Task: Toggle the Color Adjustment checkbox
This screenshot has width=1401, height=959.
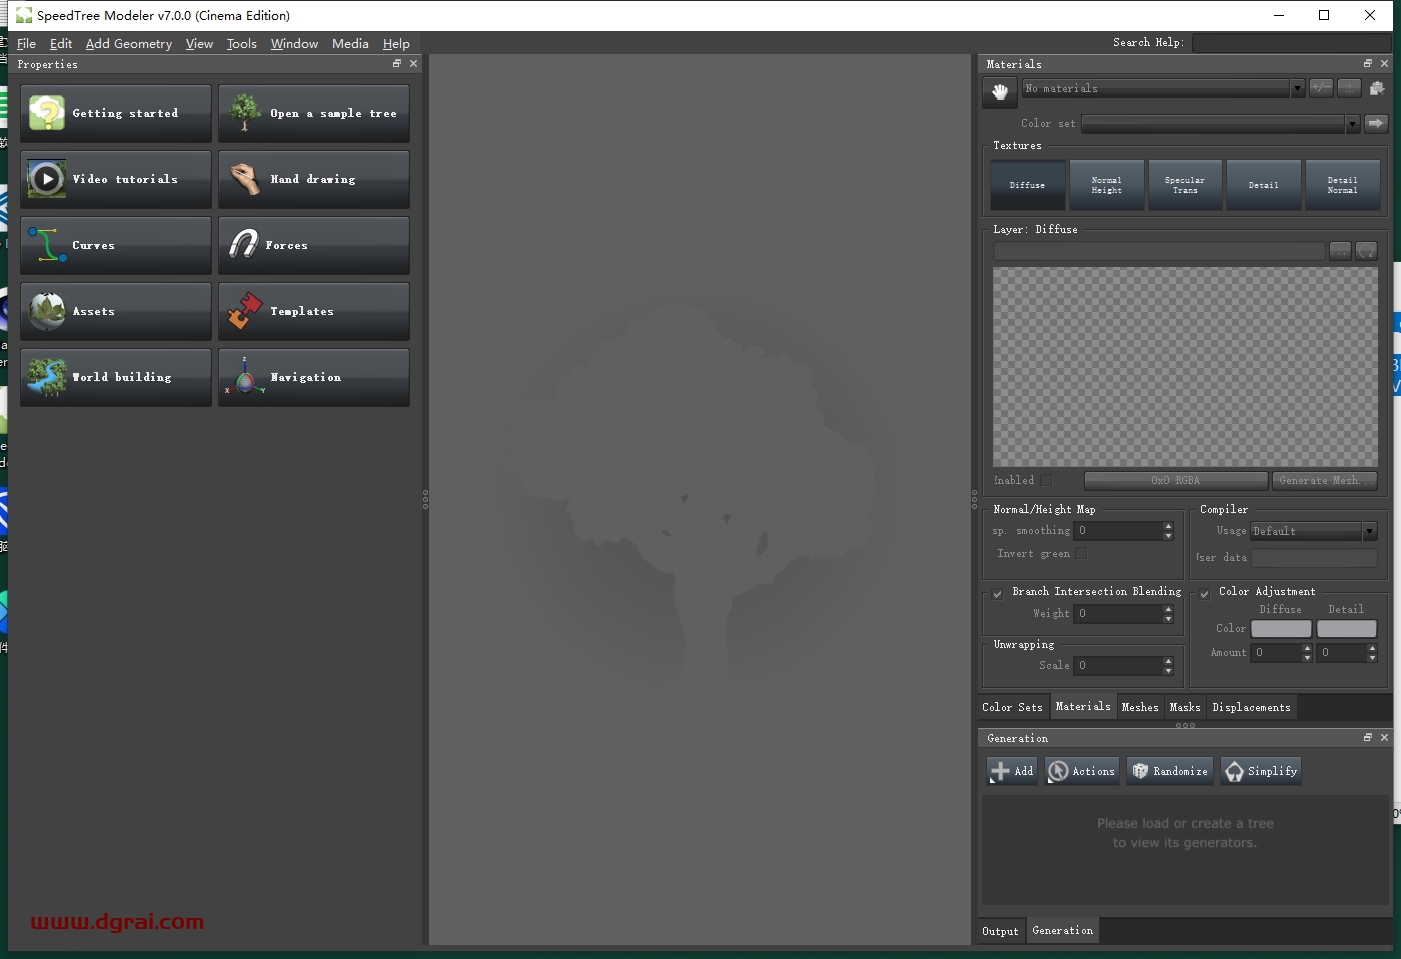Action: (x=1205, y=593)
